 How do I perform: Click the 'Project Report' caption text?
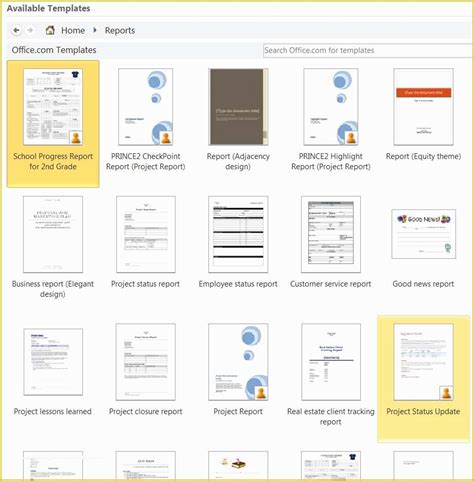pos(238,411)
